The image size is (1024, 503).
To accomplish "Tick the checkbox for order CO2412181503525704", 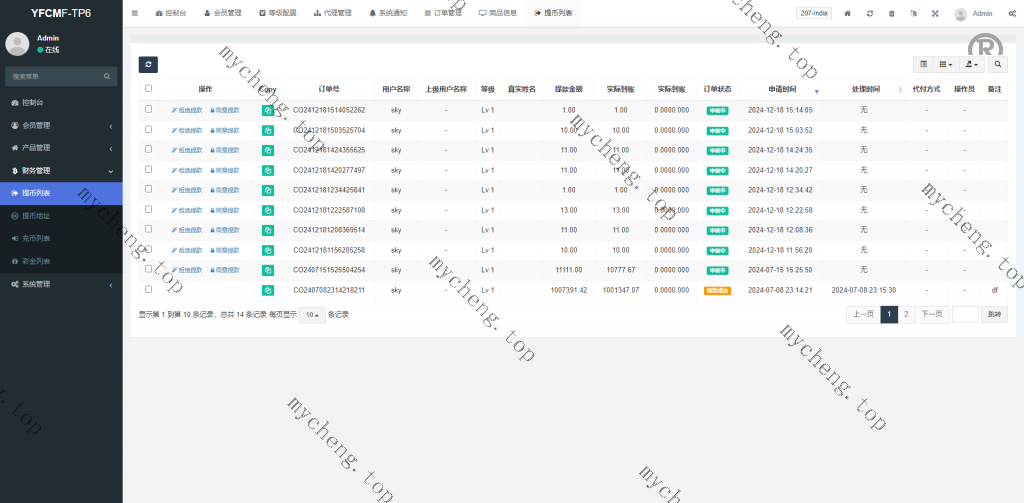I will pyautogui.click(x=149, y=130).
